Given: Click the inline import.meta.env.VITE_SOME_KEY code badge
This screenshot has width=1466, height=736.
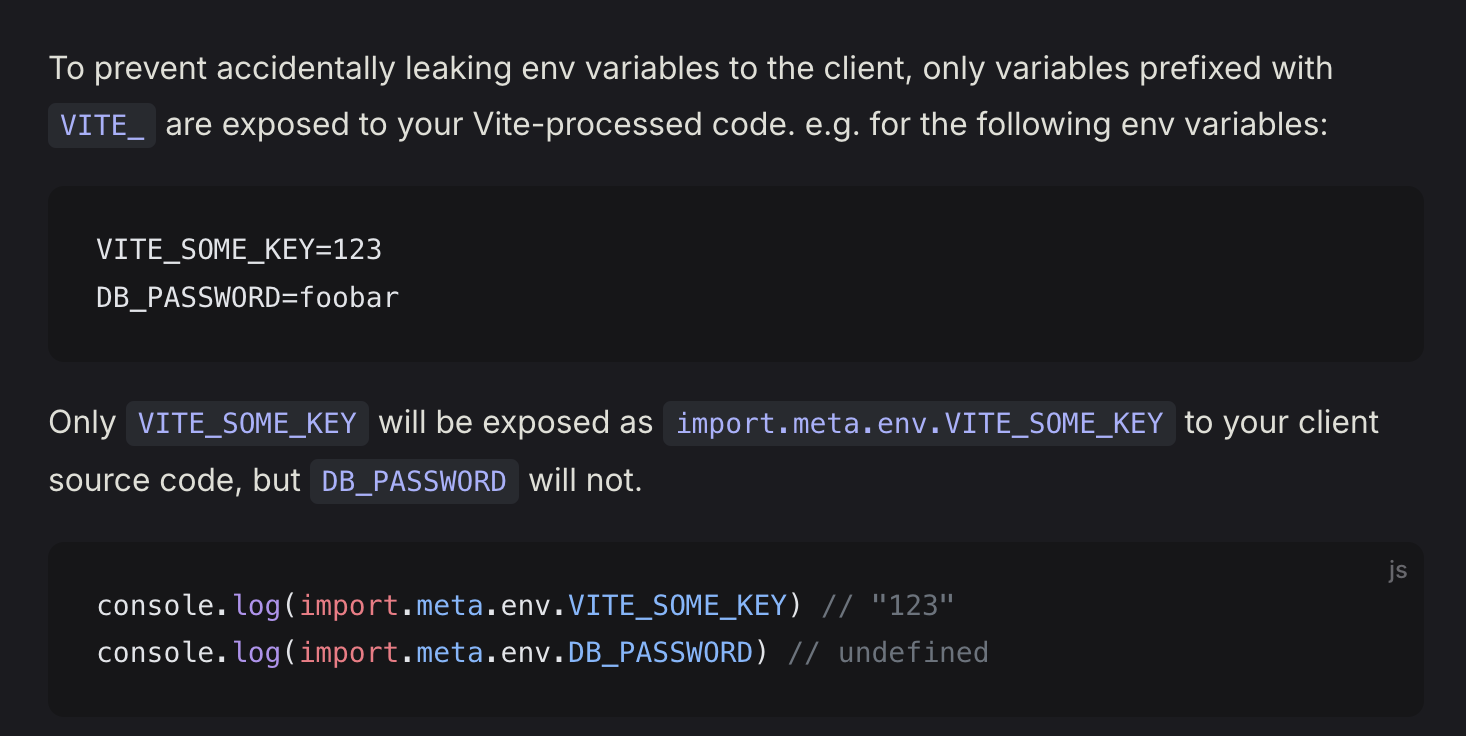Looking at the screenshot, I should click(919, 423).
